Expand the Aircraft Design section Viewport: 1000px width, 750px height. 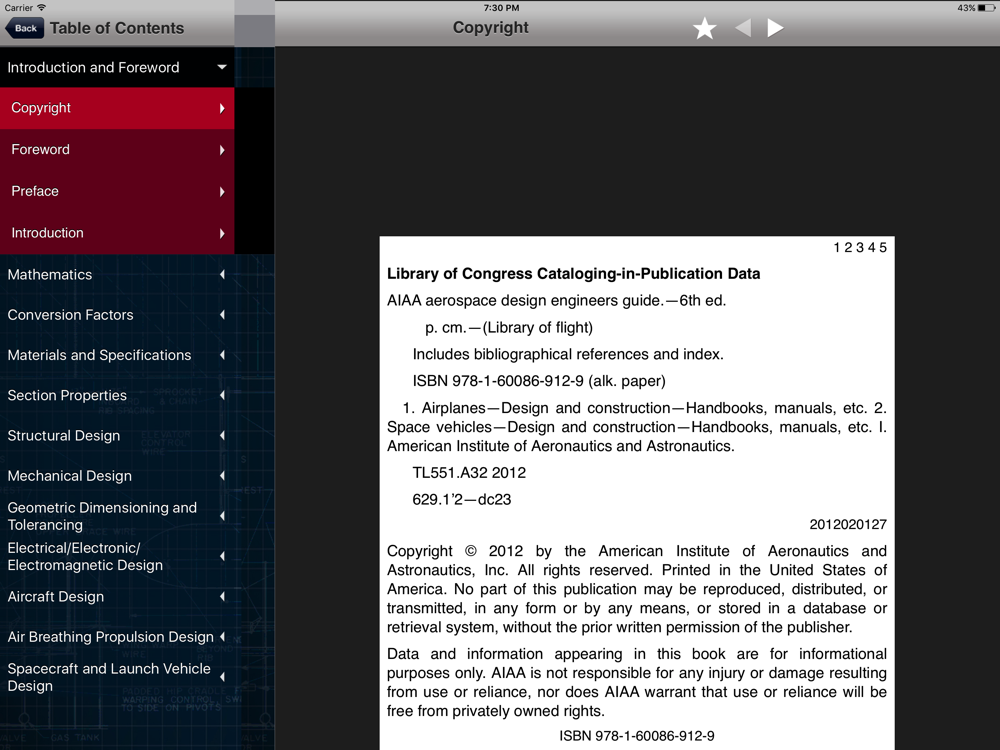(117, 596)
